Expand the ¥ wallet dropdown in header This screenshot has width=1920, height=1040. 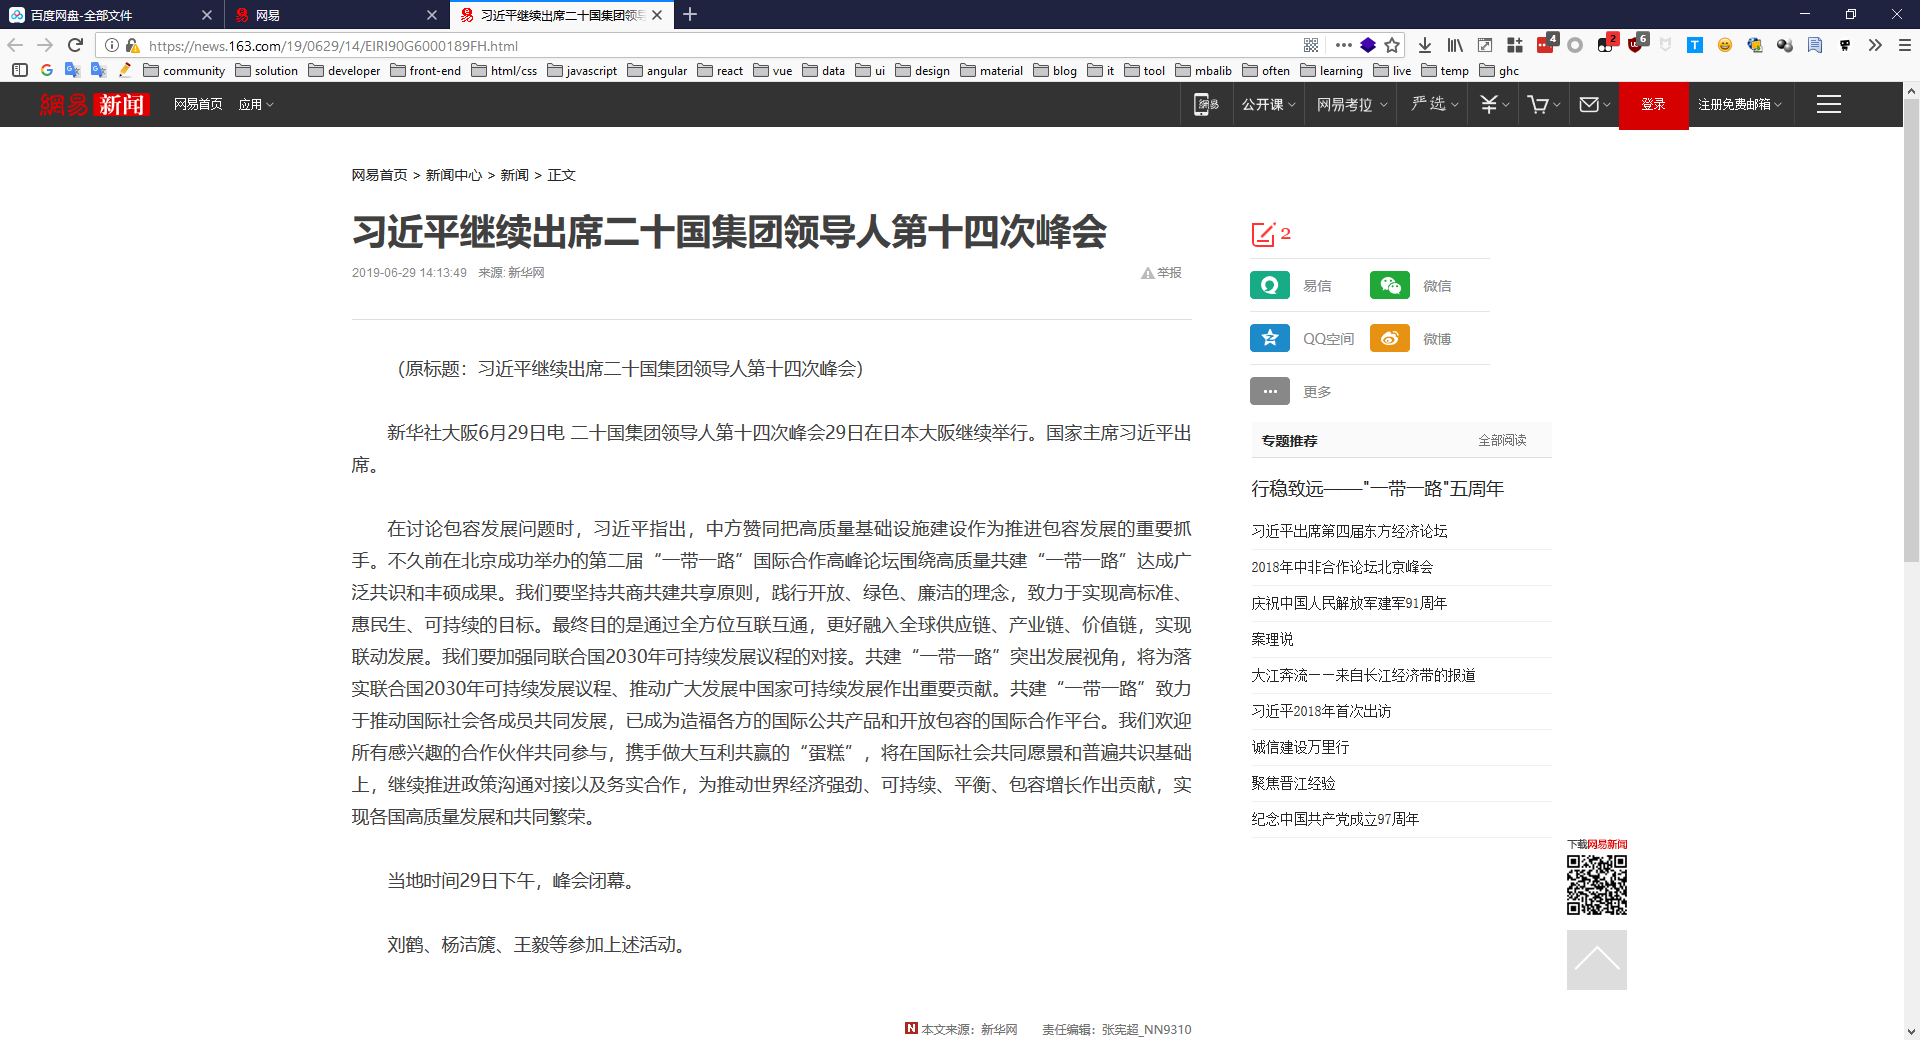pyautogui.click(x=1494, y=104)
